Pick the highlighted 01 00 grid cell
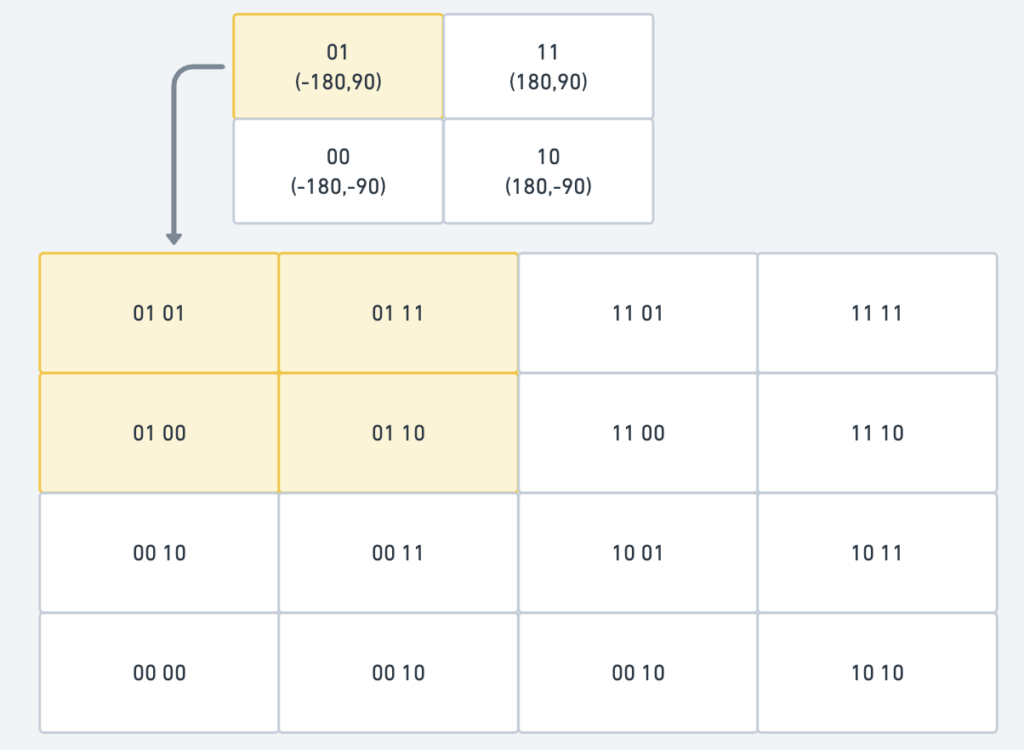The height and width of the screenshot is (750, 1024). (159, 432)
